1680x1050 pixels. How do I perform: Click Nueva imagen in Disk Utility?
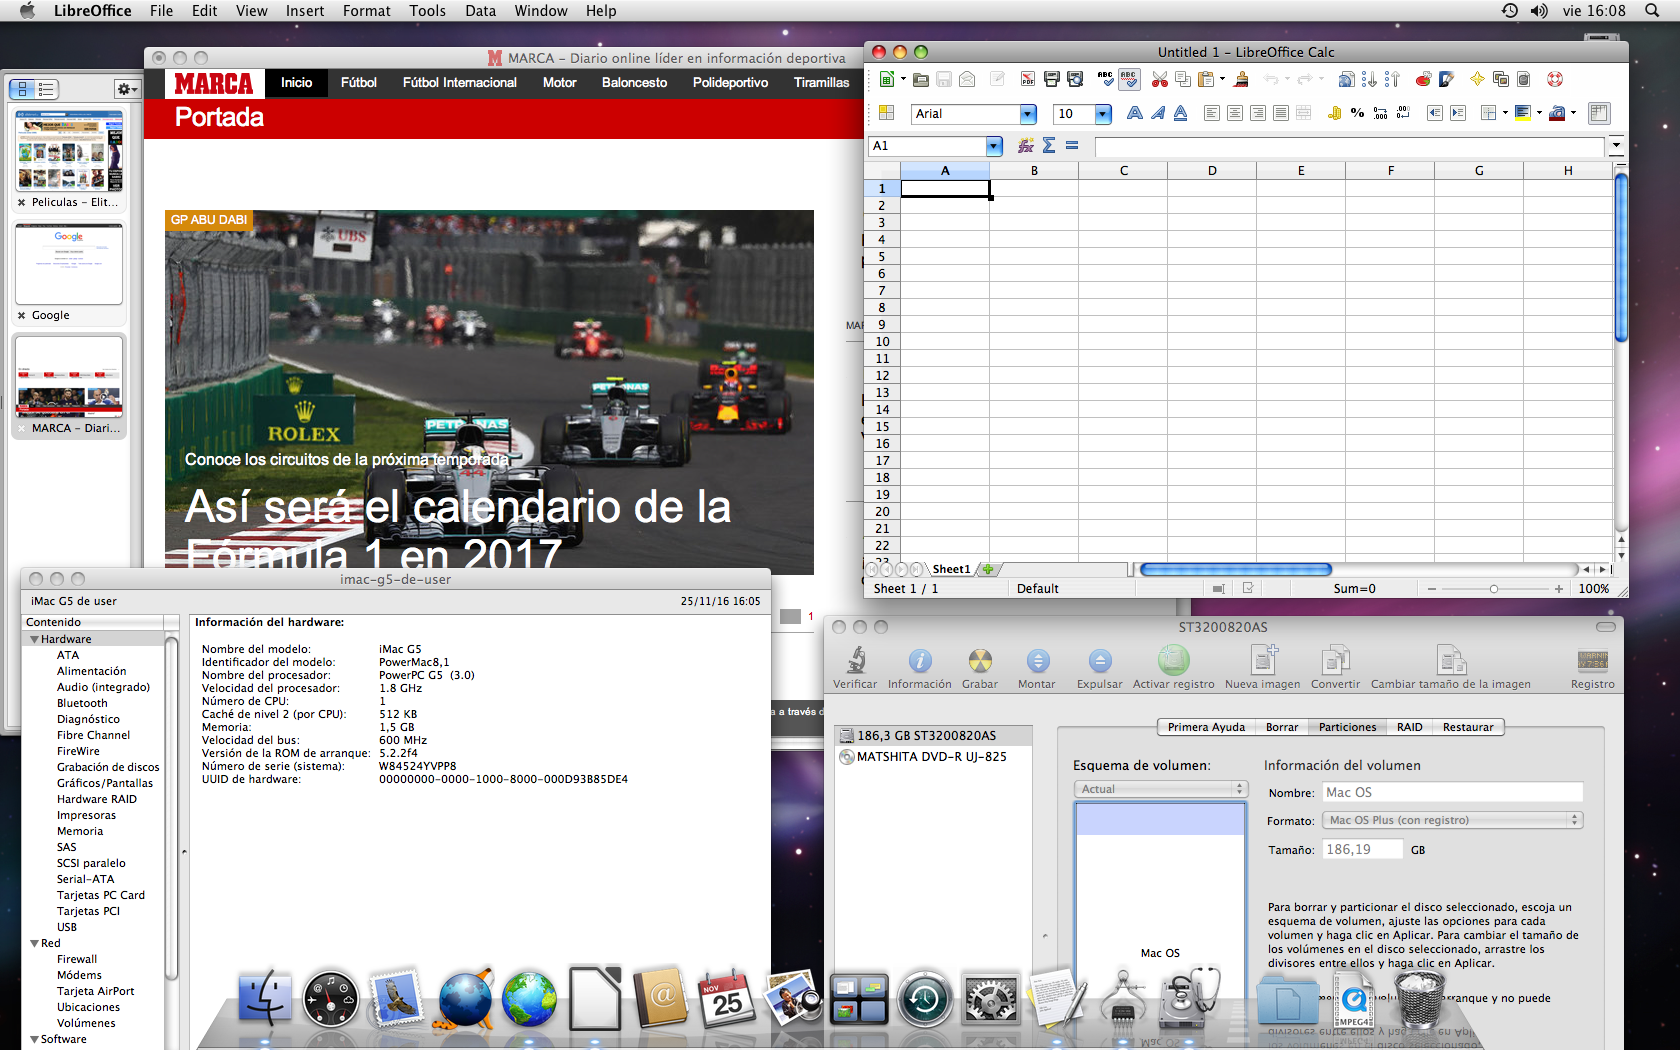click(x=1263, y=668)
